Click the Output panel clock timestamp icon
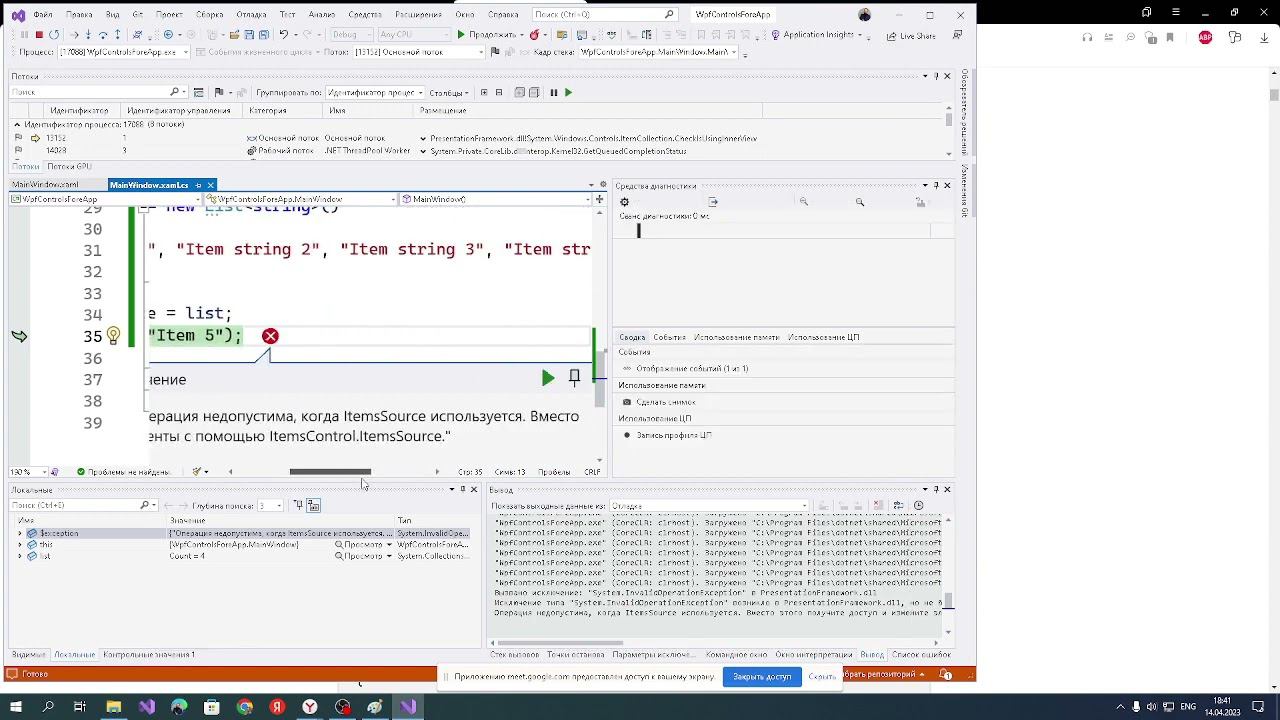Screen dimensions: 1280x720 (x=919, y=506)
